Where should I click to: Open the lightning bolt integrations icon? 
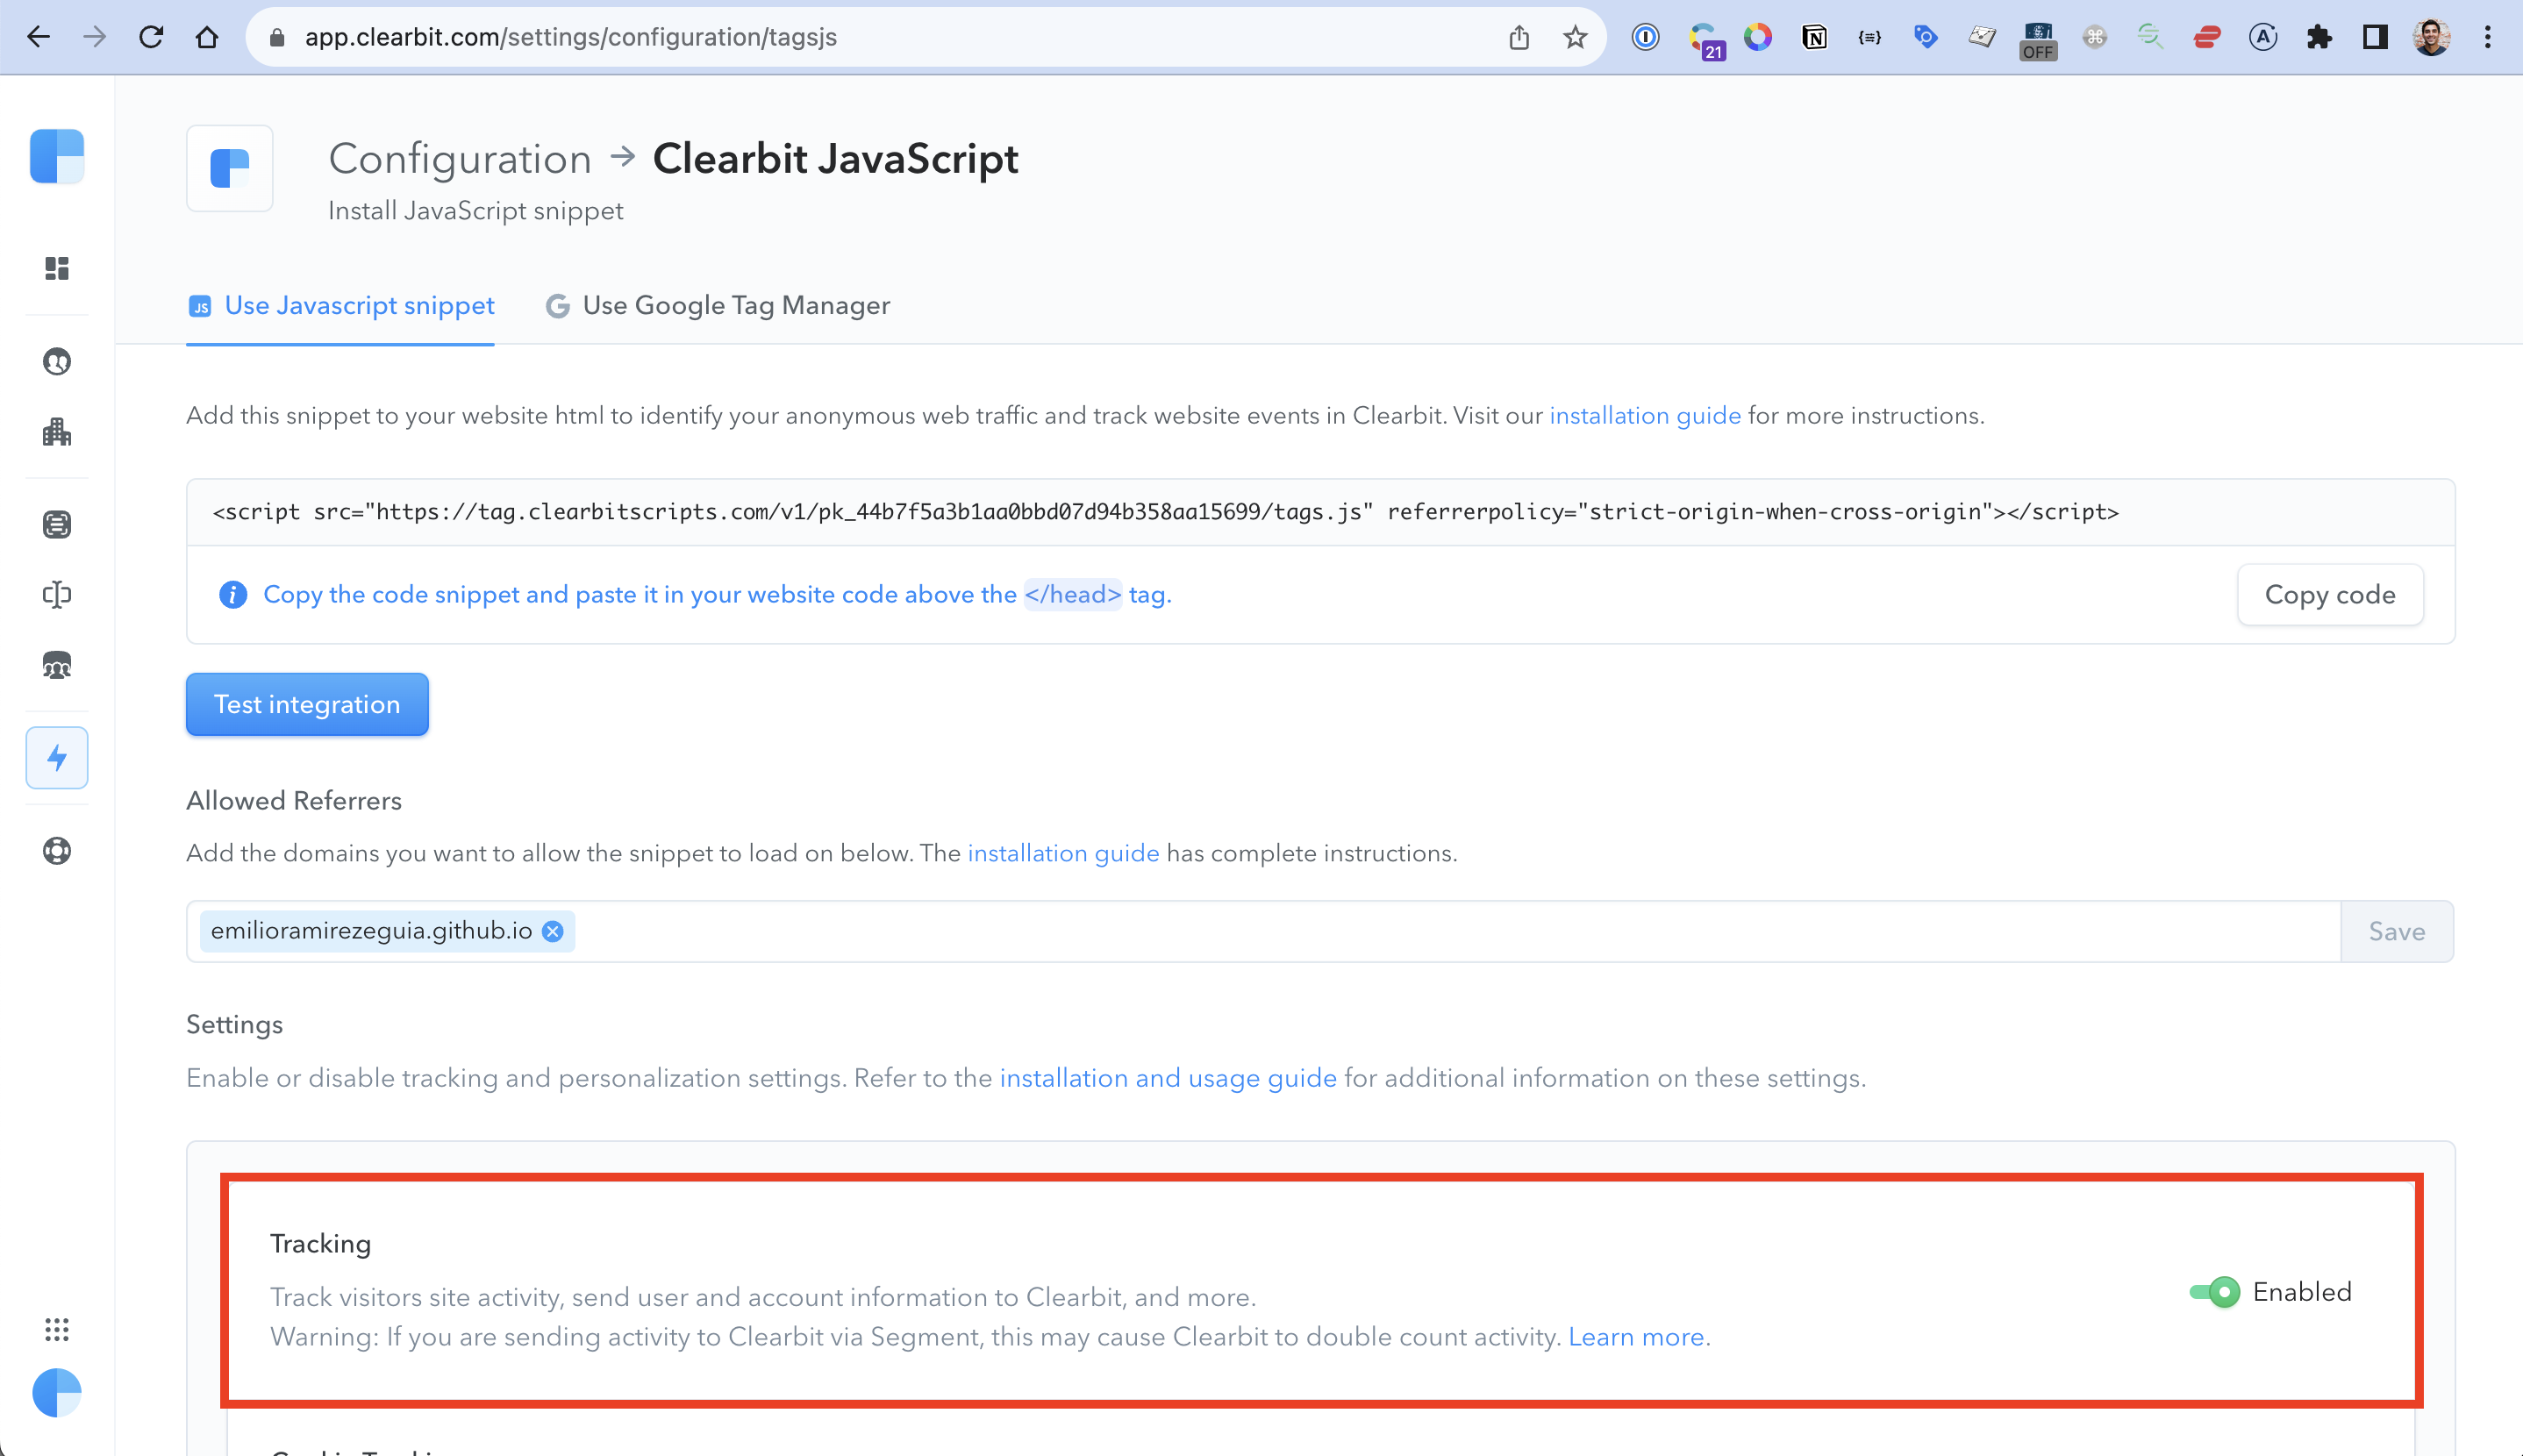tap(57, 757)
